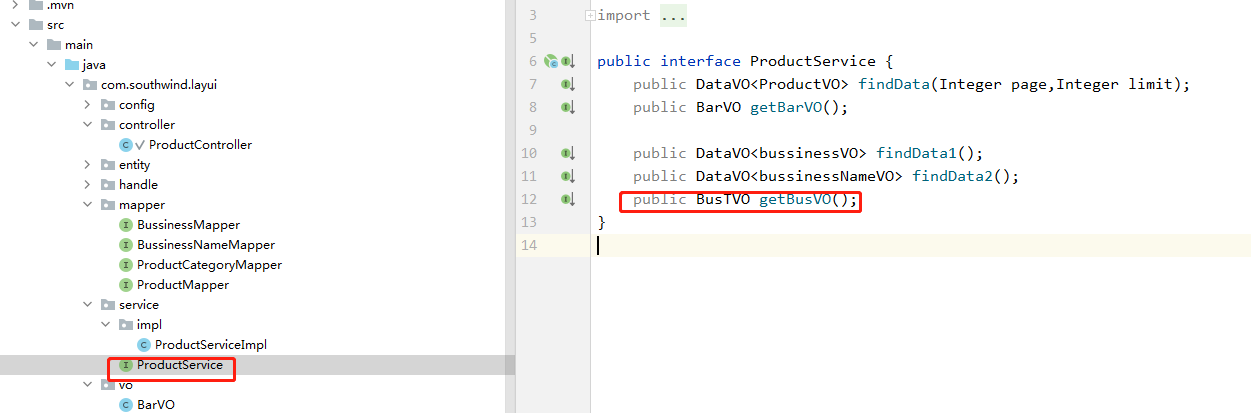Open ProductCategoryMapper in the project tree

coord(209,265)
